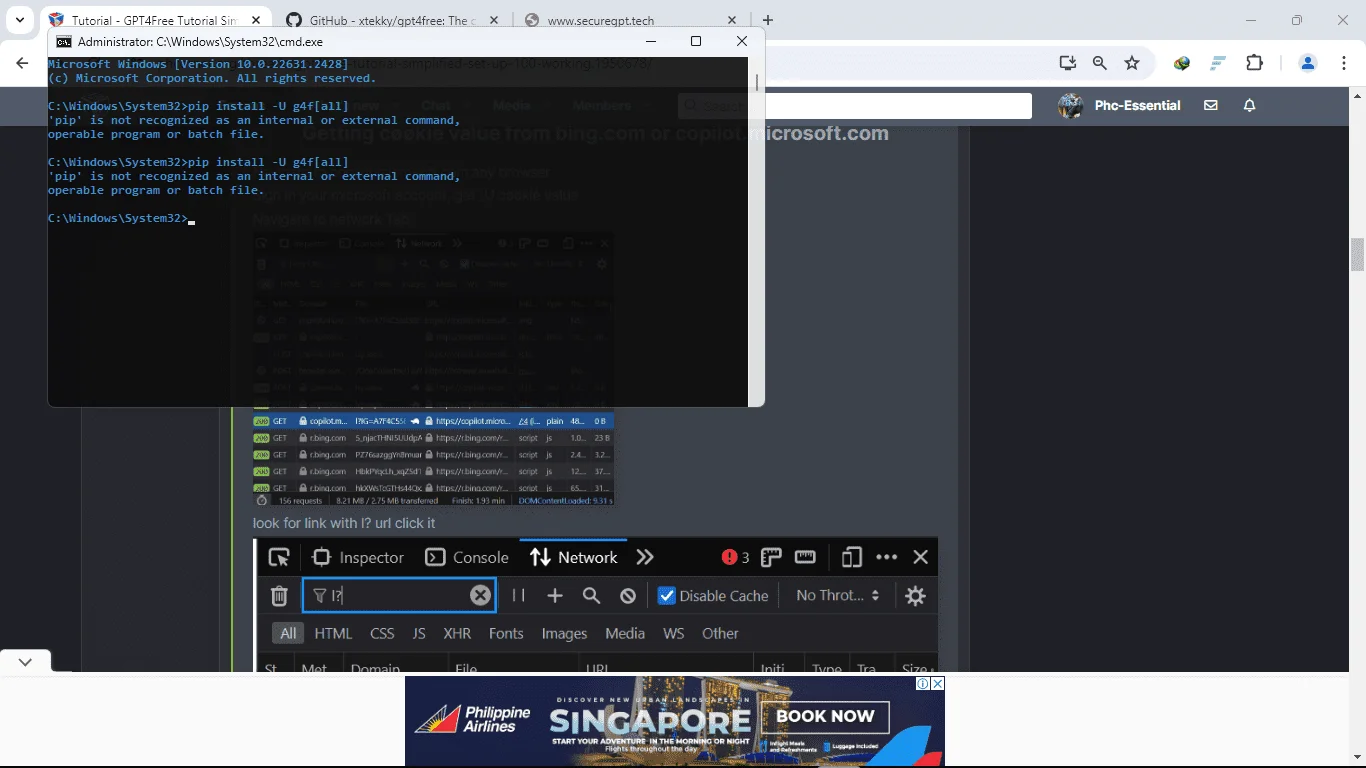Screen dimensions: 1366x768
Task: Click the forum search field
Action: click(855, 106)
